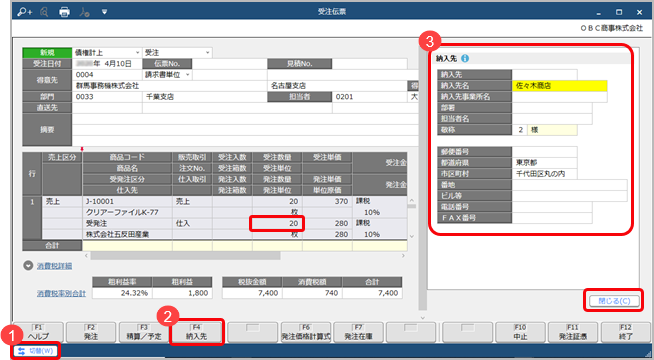Click the 受発注 cell in row 1

pos(127,224)
